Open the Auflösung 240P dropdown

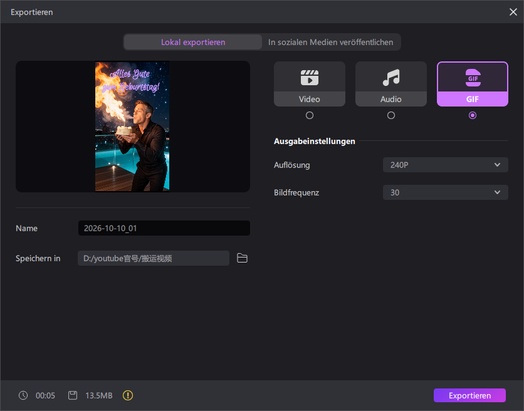[445, 165]
